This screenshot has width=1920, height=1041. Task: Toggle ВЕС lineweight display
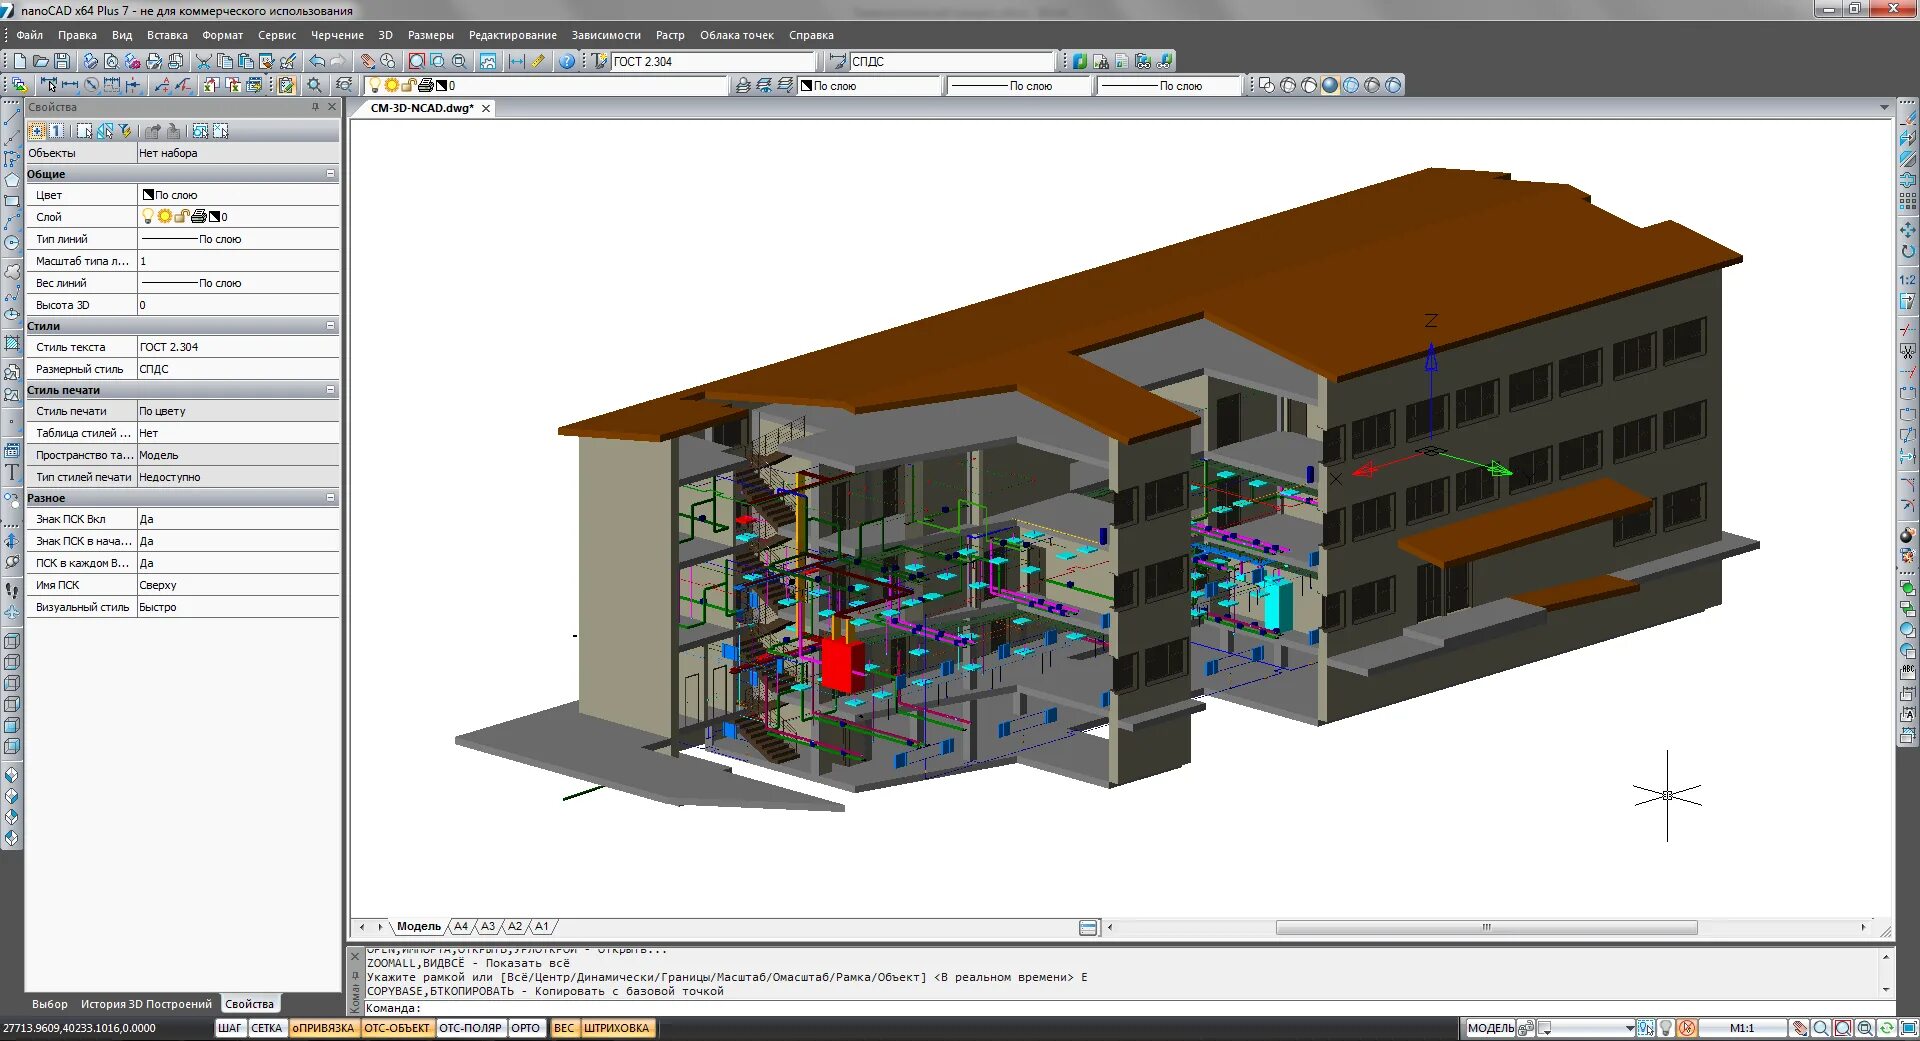pyautogui.click(x=564, y=1028)
